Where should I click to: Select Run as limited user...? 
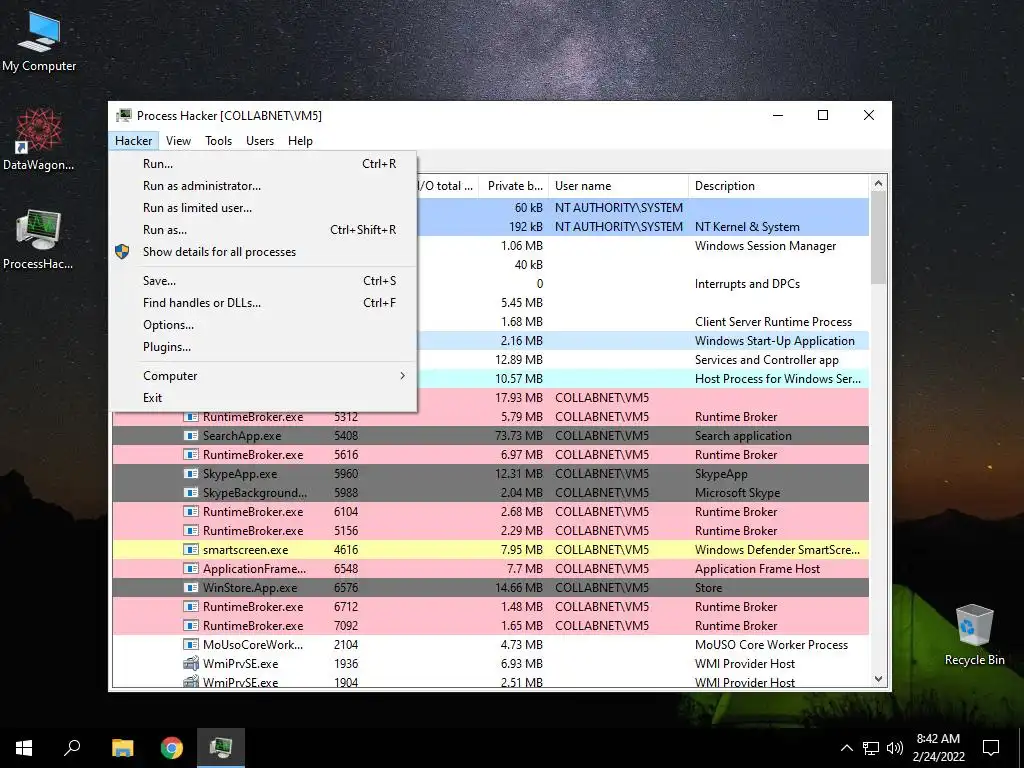[264, 208]
